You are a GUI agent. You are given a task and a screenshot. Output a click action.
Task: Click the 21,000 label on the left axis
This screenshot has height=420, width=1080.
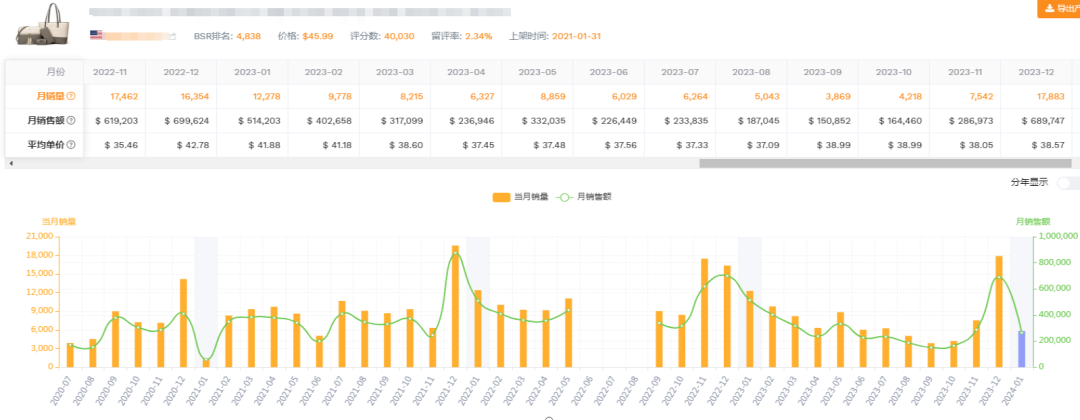click(39, 236)
